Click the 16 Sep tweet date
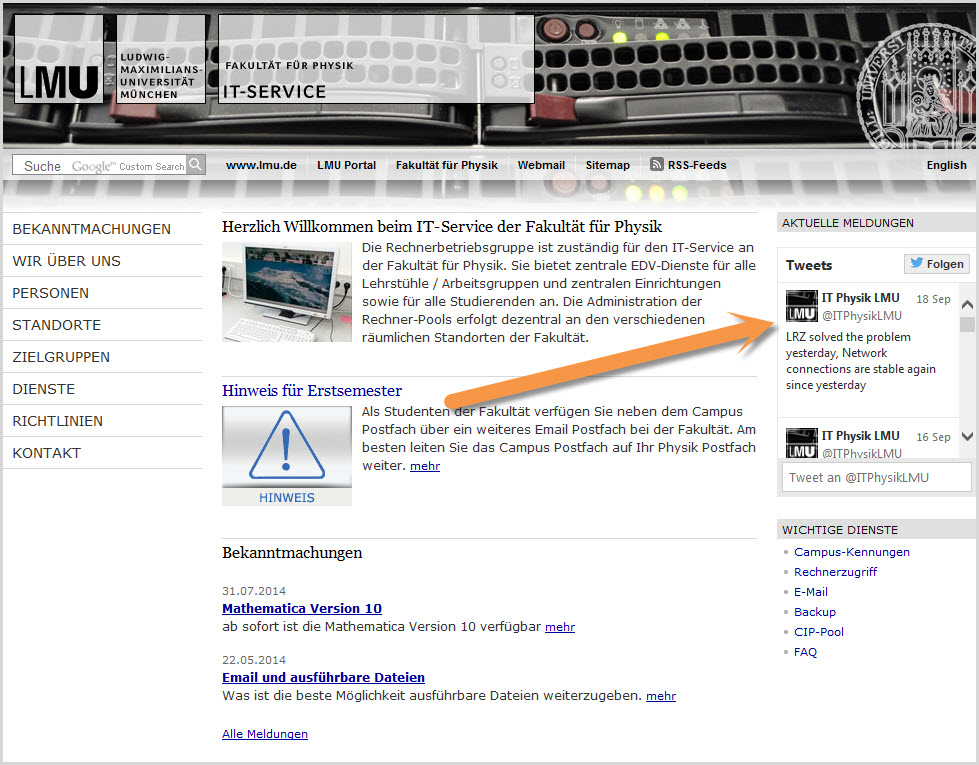The image size is (979, 765). 933,437
